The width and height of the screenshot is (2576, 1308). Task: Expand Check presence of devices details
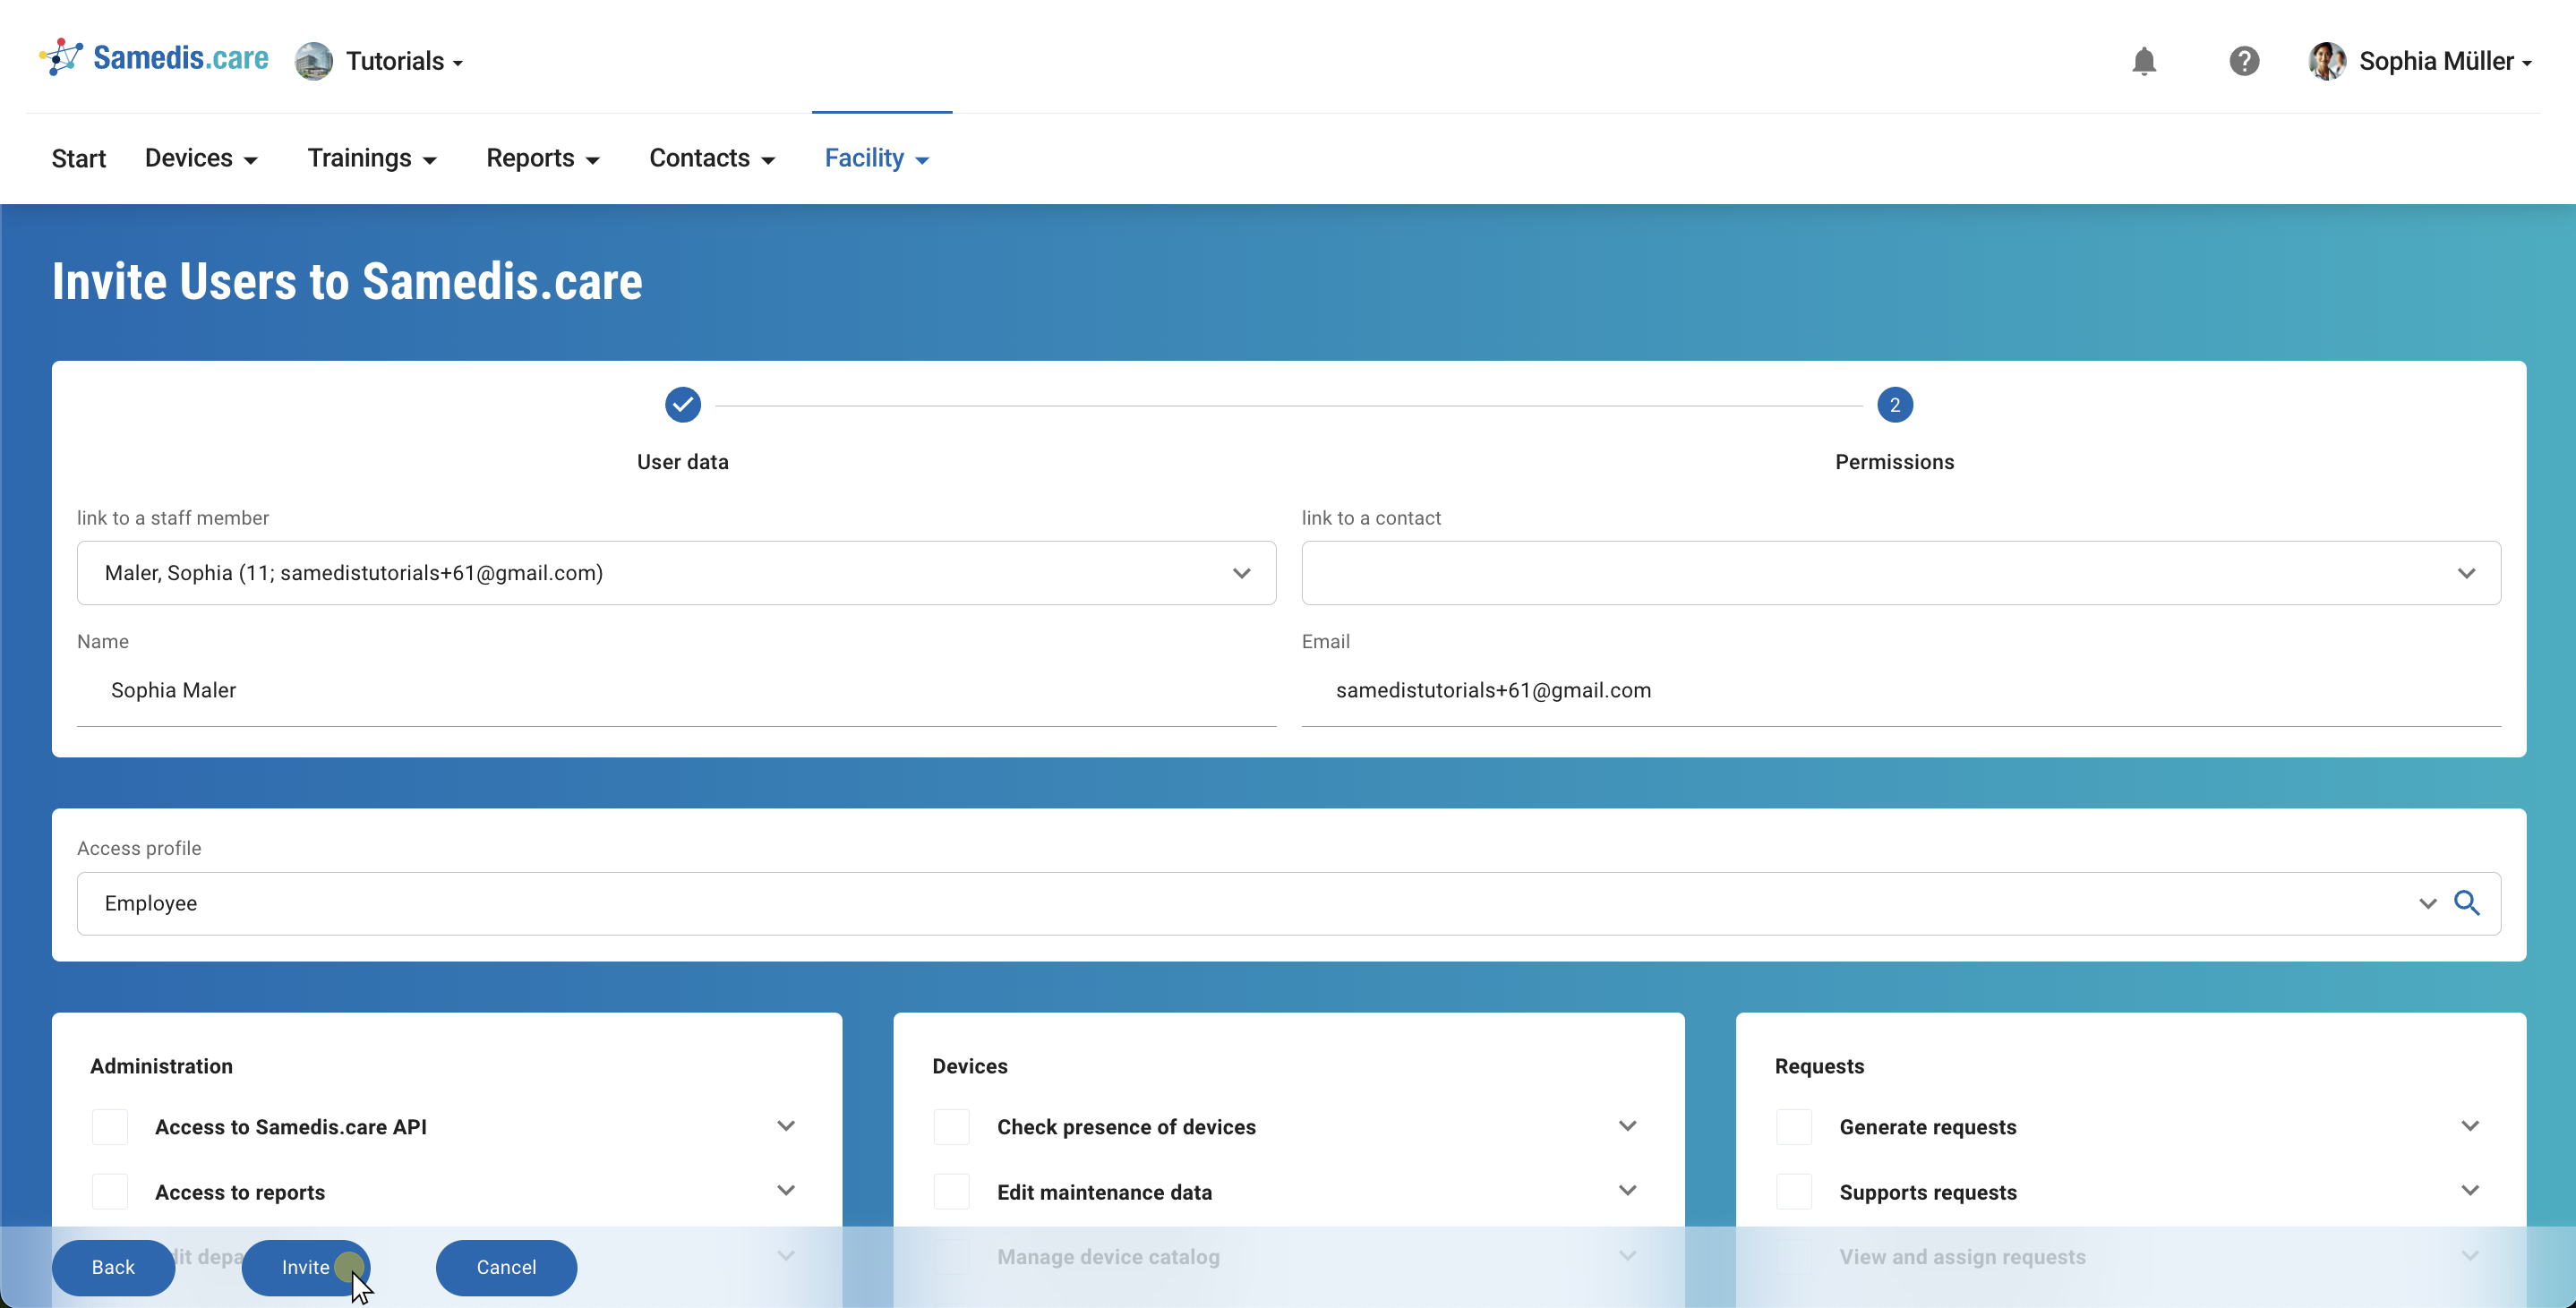(x=1628, y=1126)
